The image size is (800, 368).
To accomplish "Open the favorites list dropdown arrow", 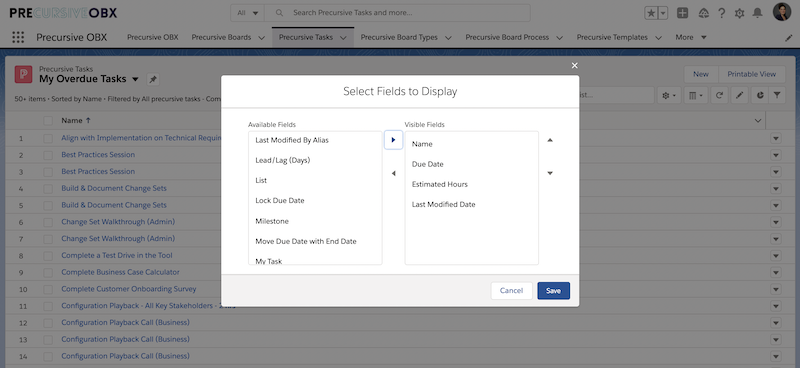I will [663, 13].
